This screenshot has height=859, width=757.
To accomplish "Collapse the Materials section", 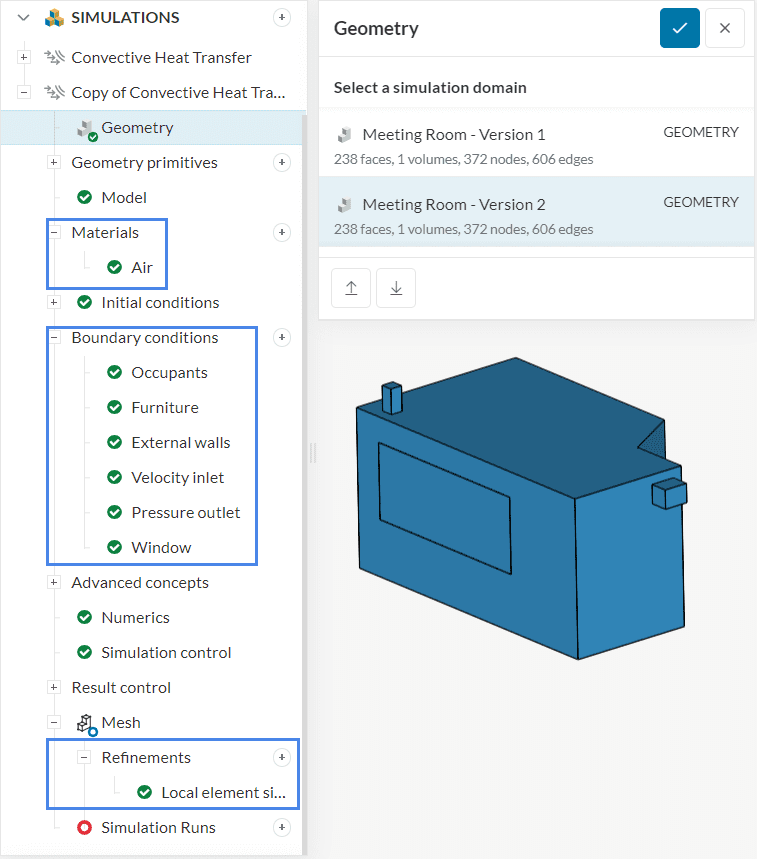I will (x=55, y=232).
